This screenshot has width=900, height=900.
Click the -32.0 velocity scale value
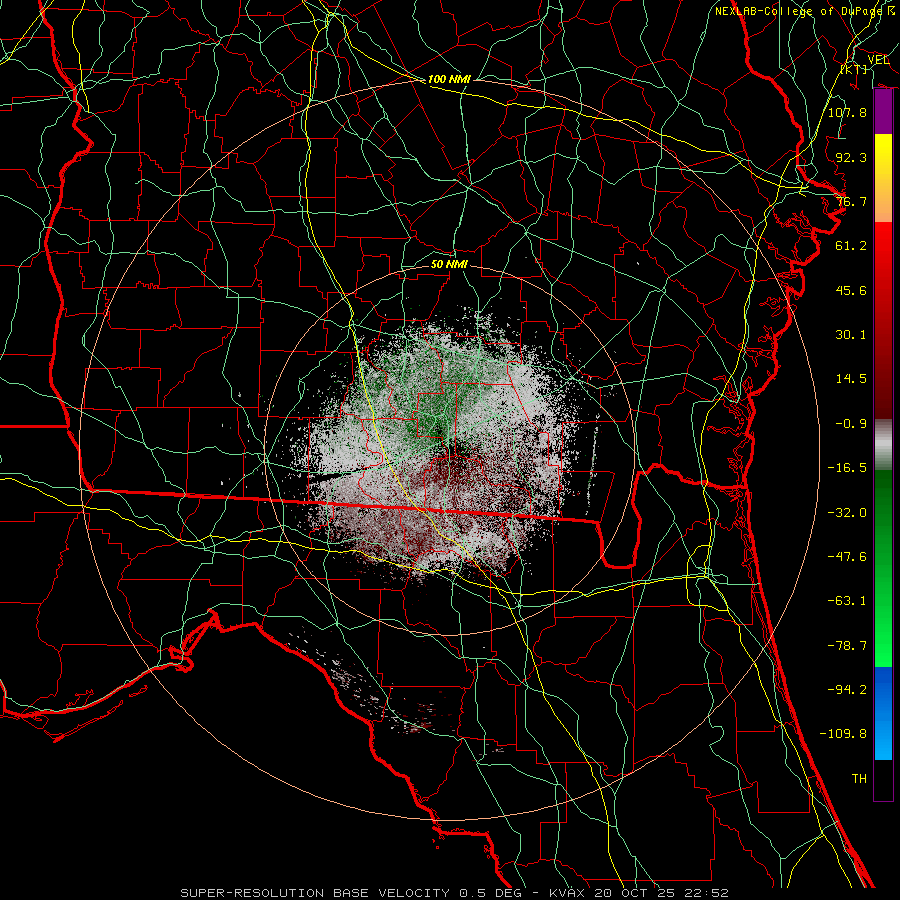pos(847,513)
